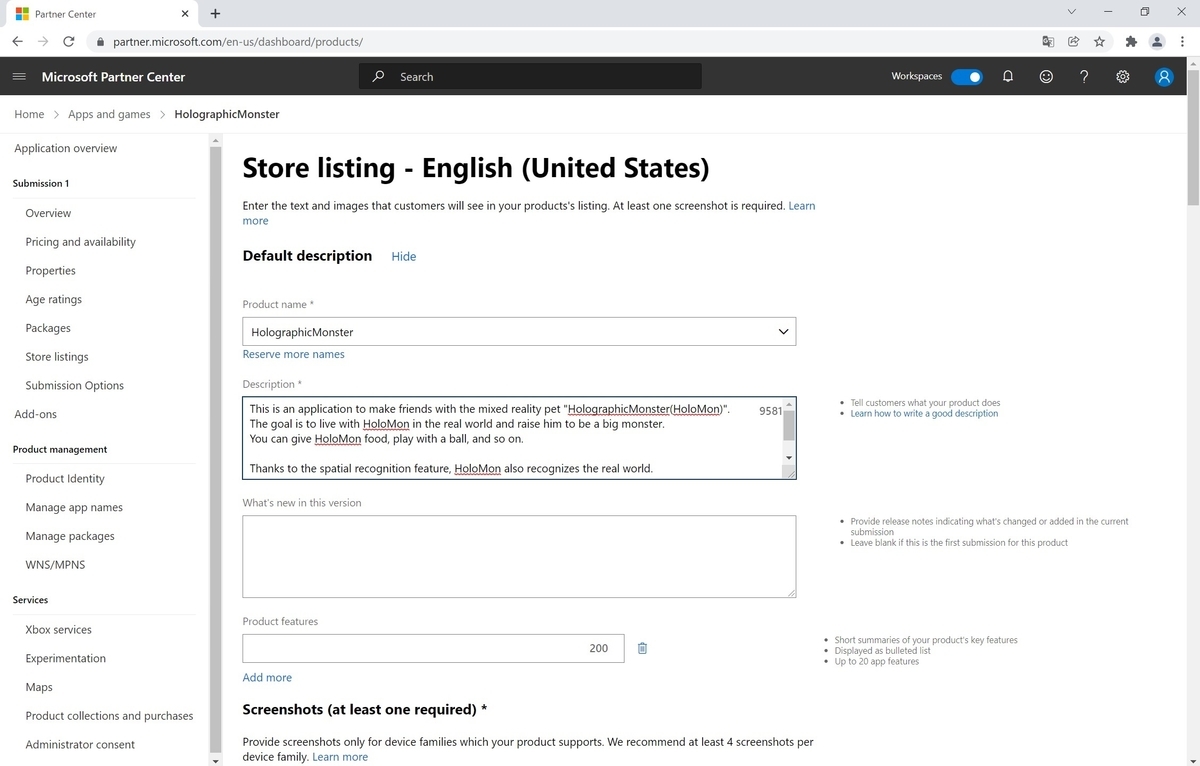The height and width of the screenshot is (766, 1200).
Task: Open Add-ons in sidebar
Action: [x=35, y=414]
